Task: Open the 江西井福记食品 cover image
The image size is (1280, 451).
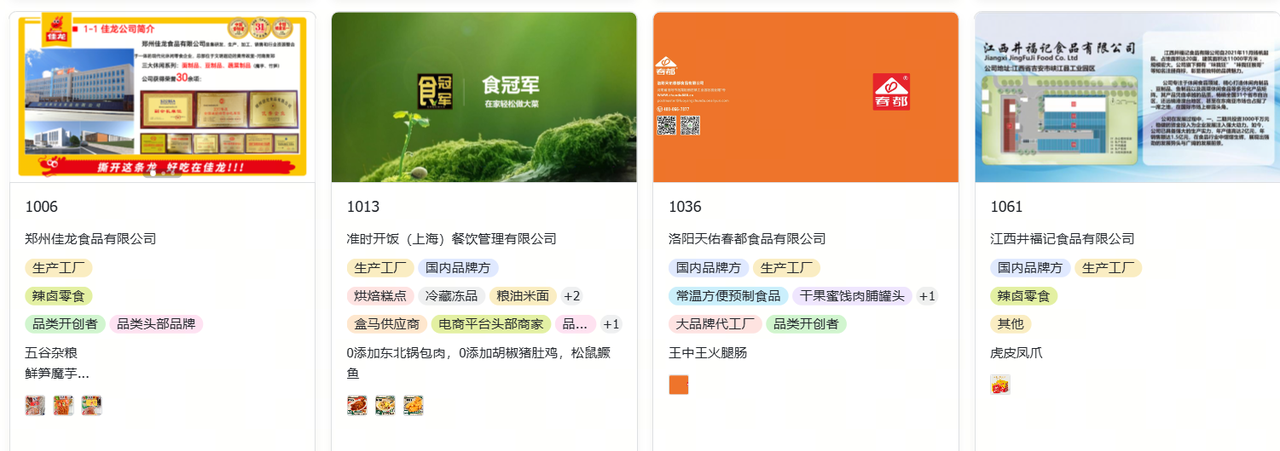Action: pyautogui.click(x=1128, y=97)
